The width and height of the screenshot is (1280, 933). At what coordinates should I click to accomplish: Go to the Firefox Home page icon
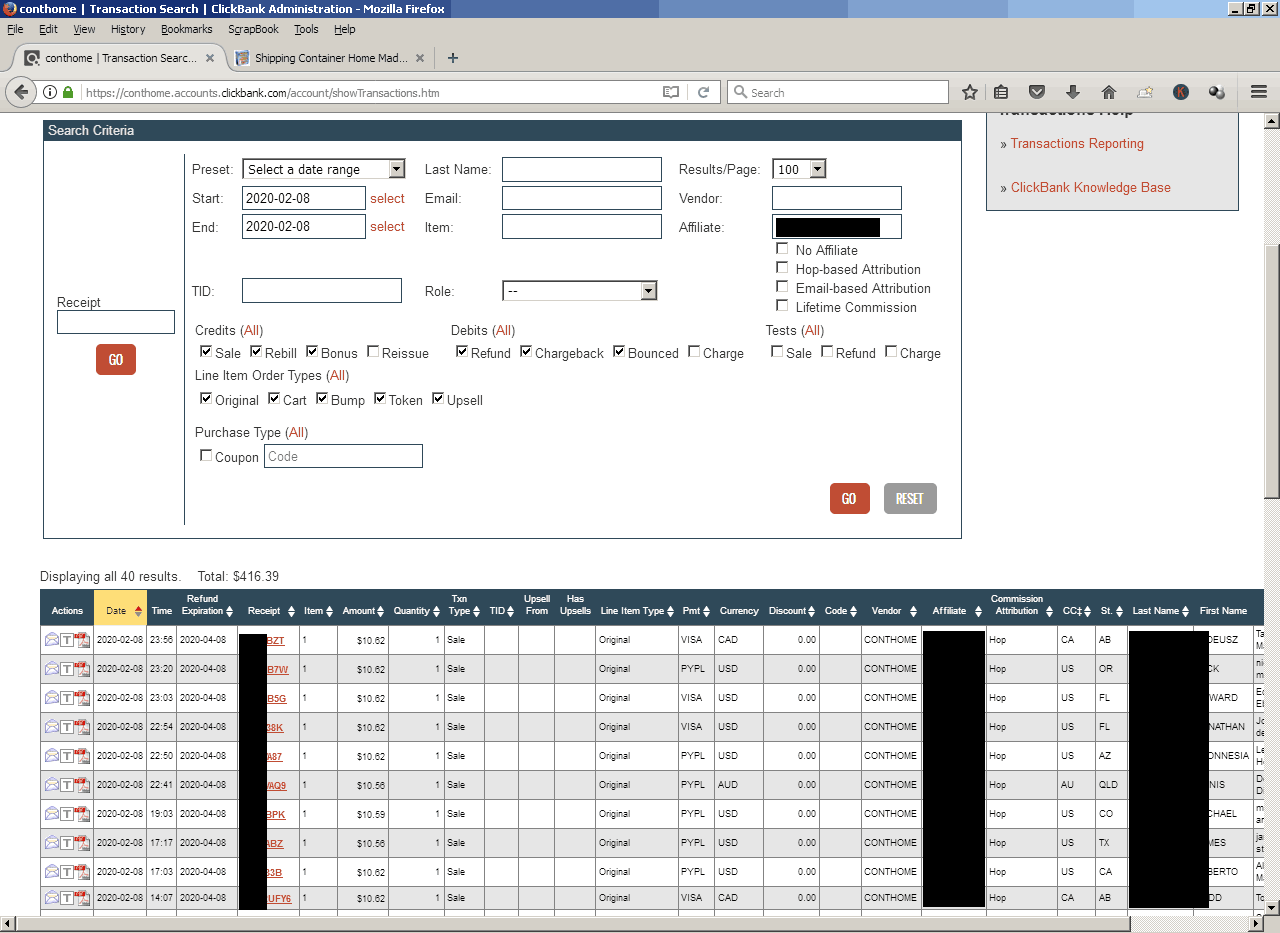[x=1108, y=92]
